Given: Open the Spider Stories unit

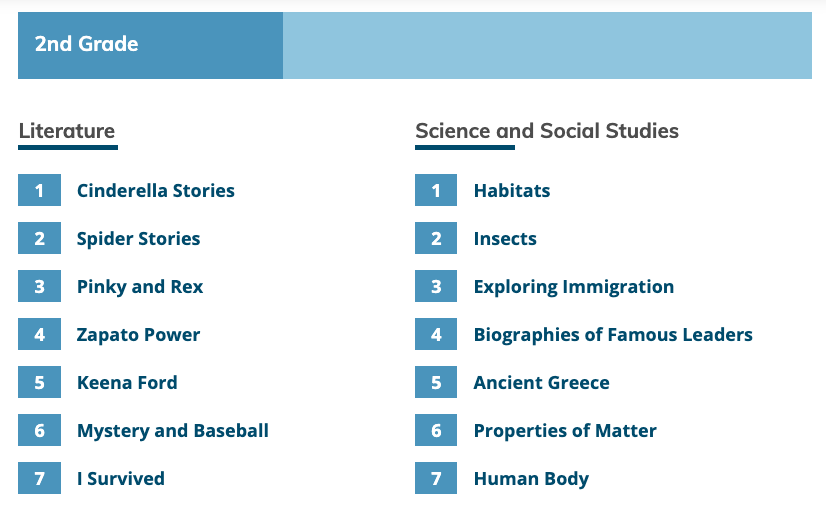Looking at the screenshot, I should coord(139,239).
